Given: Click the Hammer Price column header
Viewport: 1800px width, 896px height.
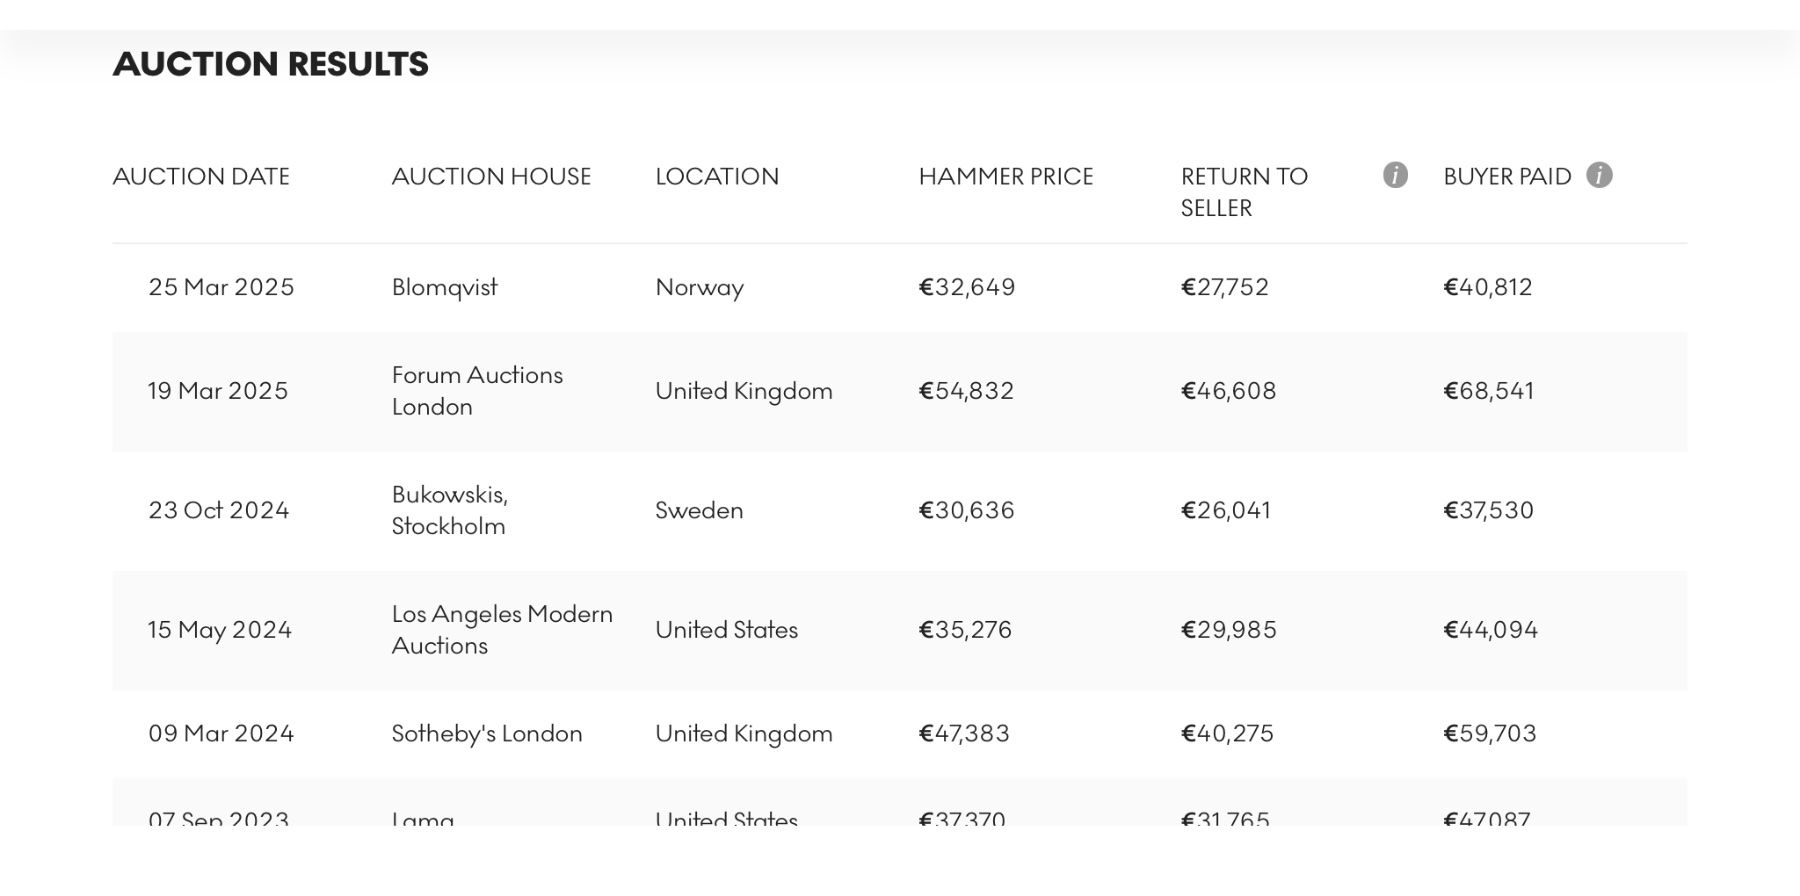Looking at the screenshot, I should 1006,176.
